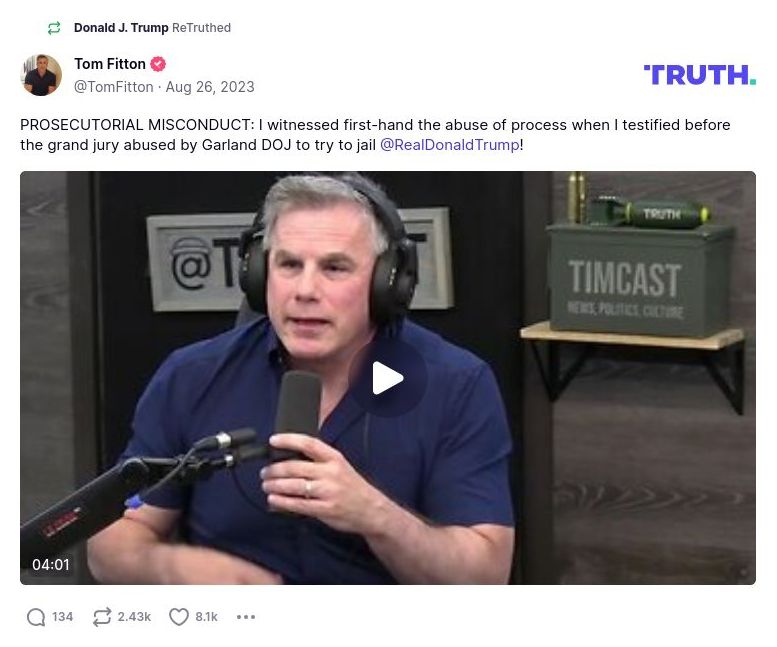Click the Aug 26, 2023 timestamp
The height and width of the screenshot is (647, 777).
(210, 87)
